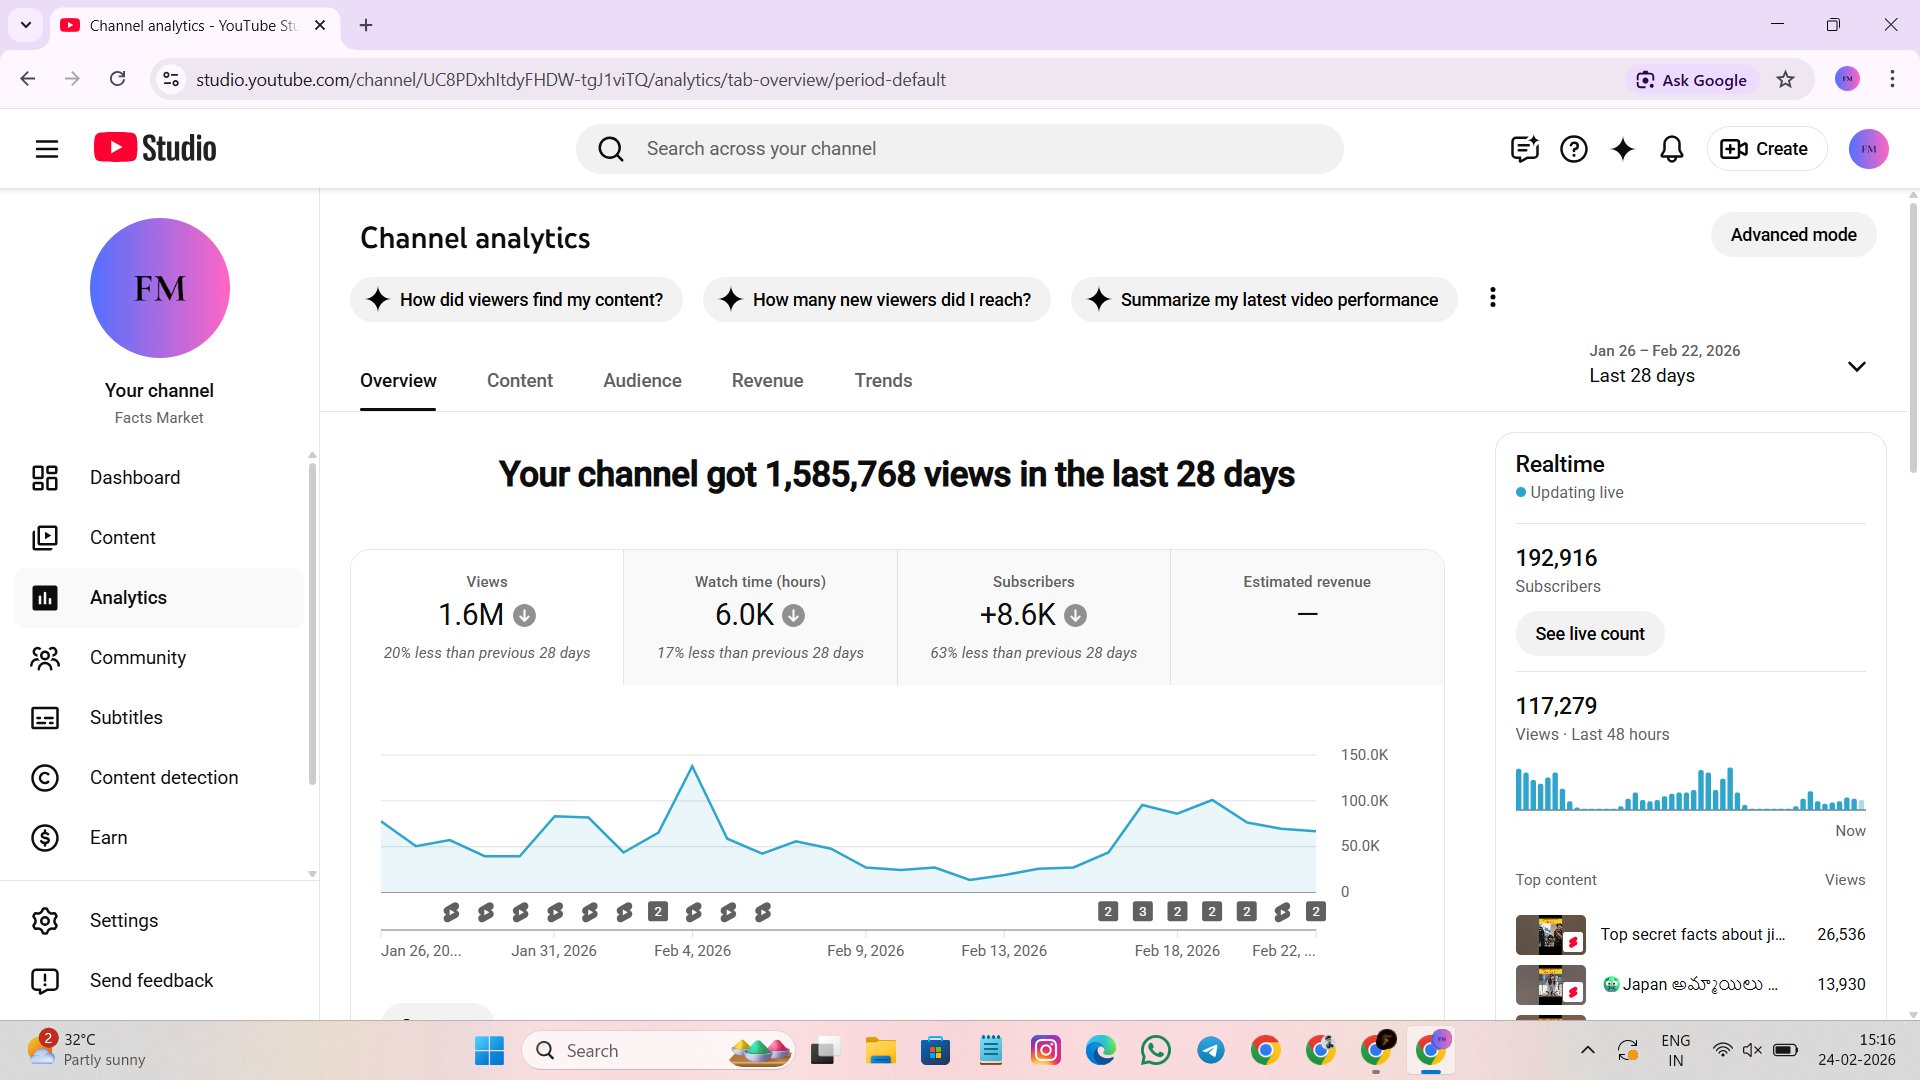Switch to the Audience tab
This screenshot has width=1920, height=1080.
tap(642, 381)
